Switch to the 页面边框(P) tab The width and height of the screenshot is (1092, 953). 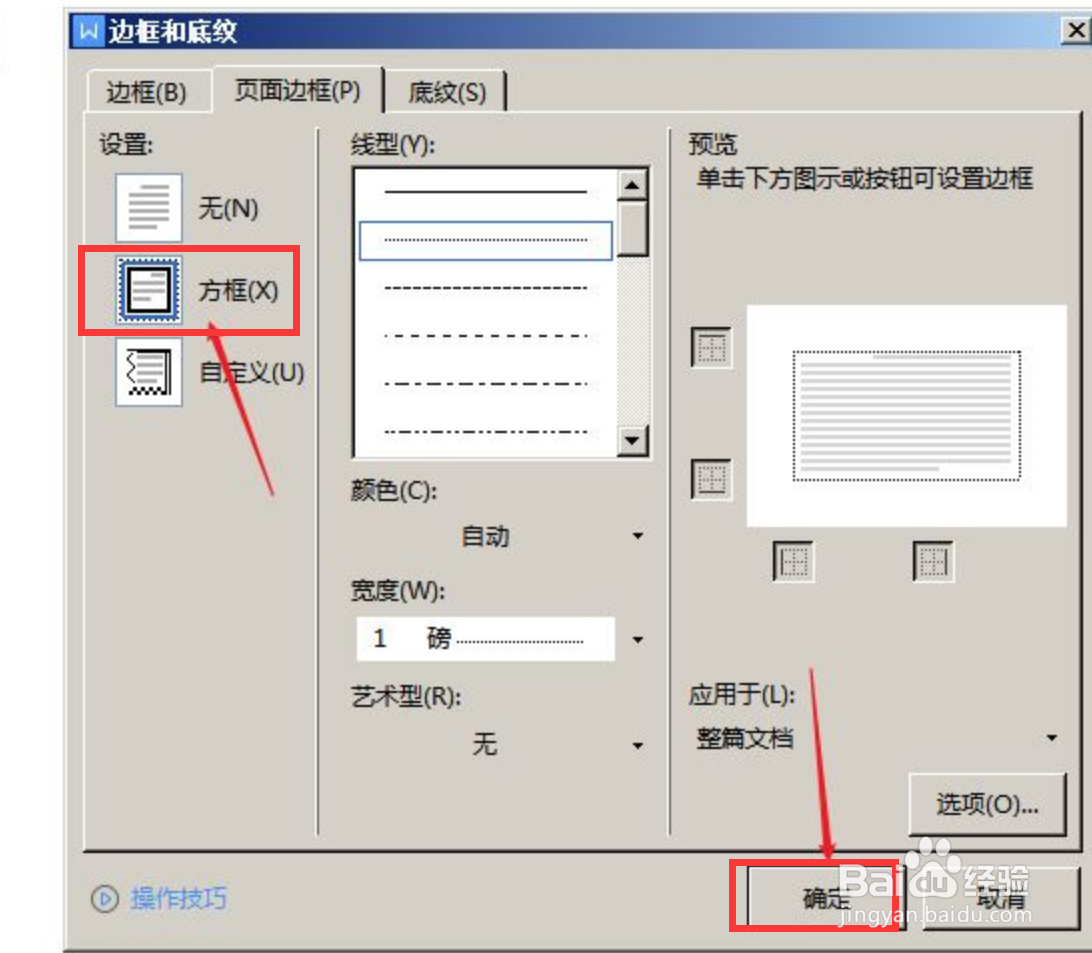(x=298, y=90)
